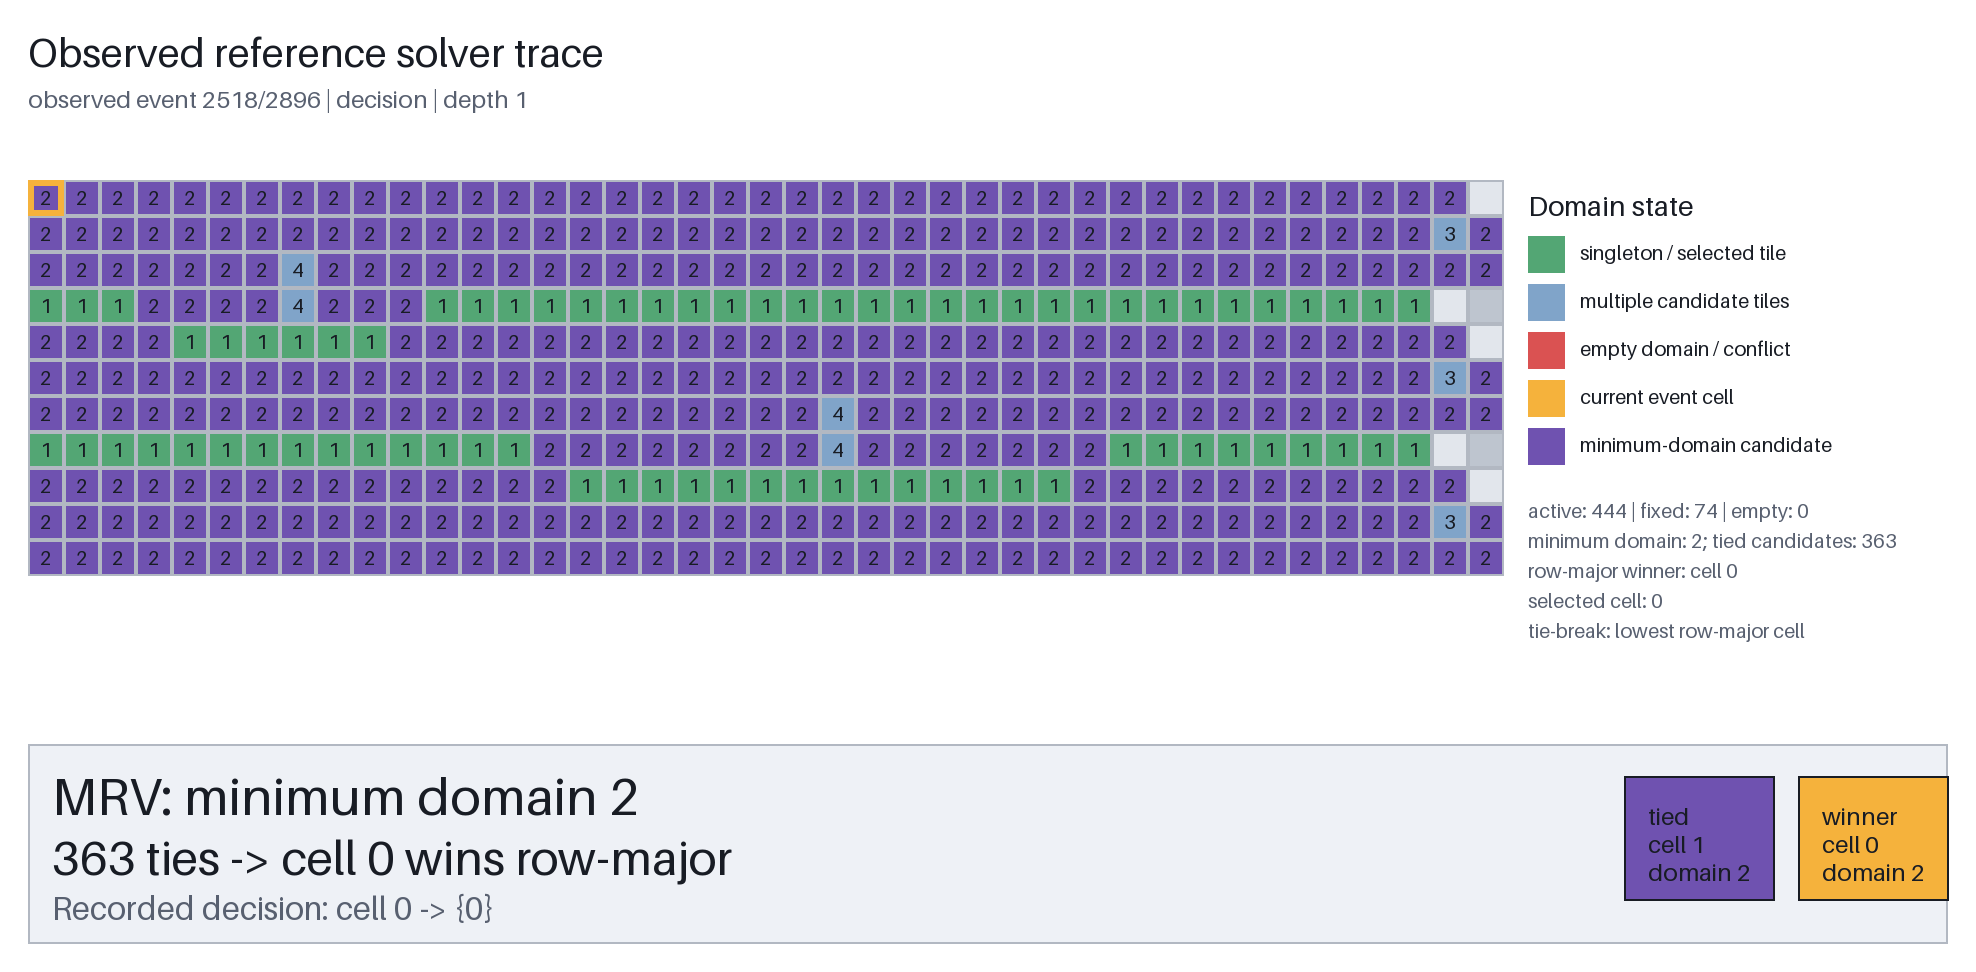Screen dimensions: 1976x972
Task: Click the active: 444 statistics line
Action: tap(1668, 511)
